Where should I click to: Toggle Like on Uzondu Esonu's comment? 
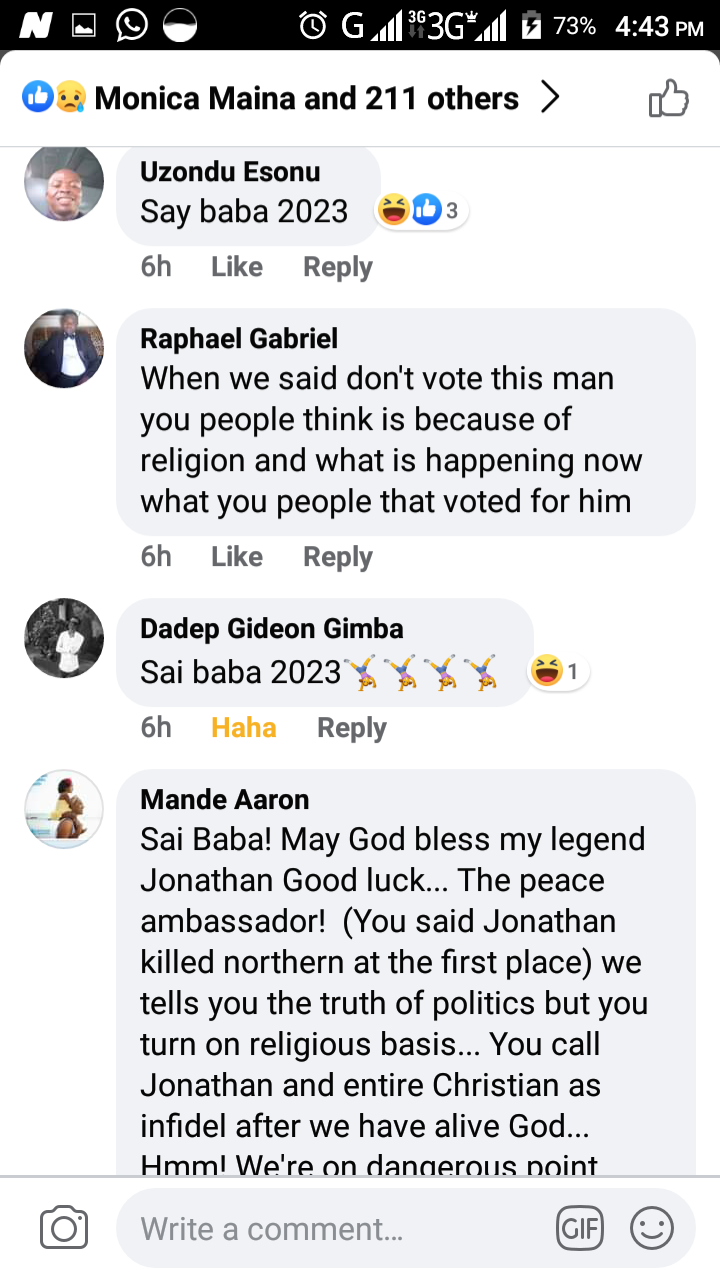pyautogui.click(x=237, y=267)
